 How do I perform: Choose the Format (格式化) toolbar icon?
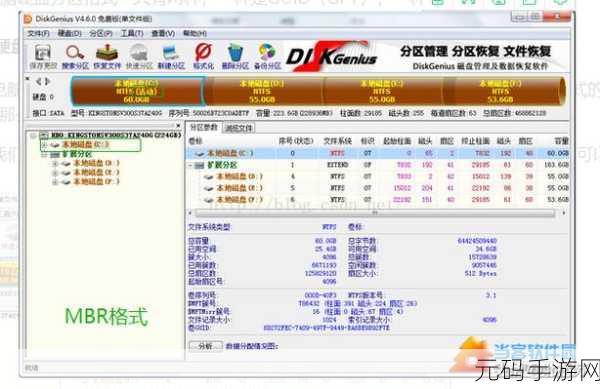tap(203, 57)
